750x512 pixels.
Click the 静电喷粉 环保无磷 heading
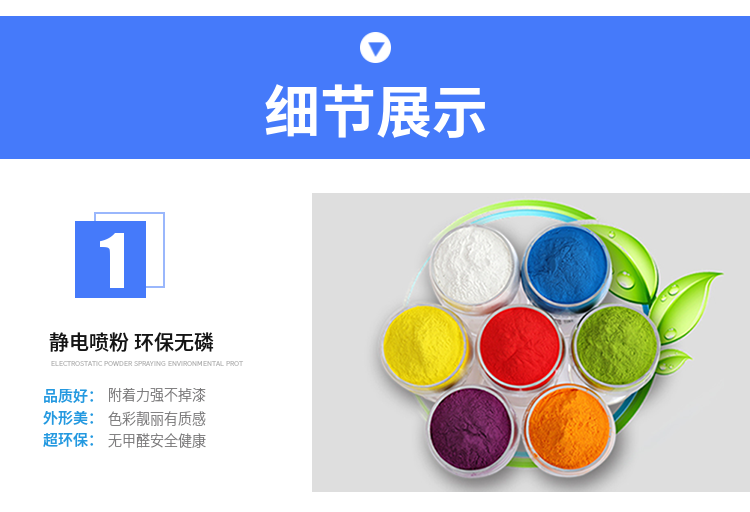(132, 343)
